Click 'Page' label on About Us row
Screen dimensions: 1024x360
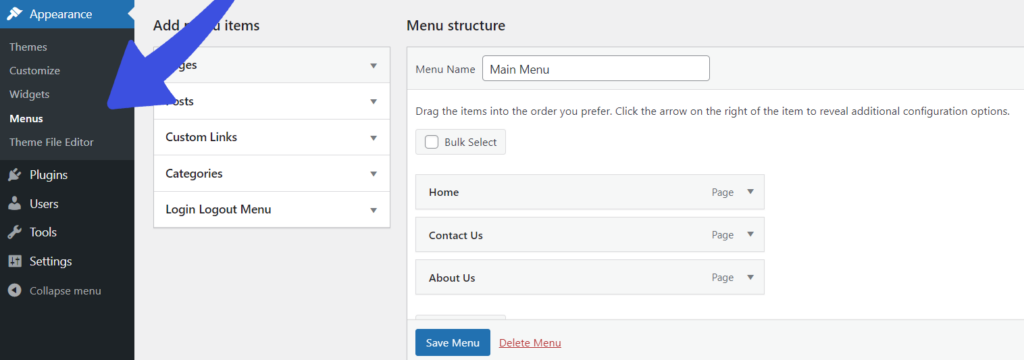pyautogui.click(x=723, y=278)
